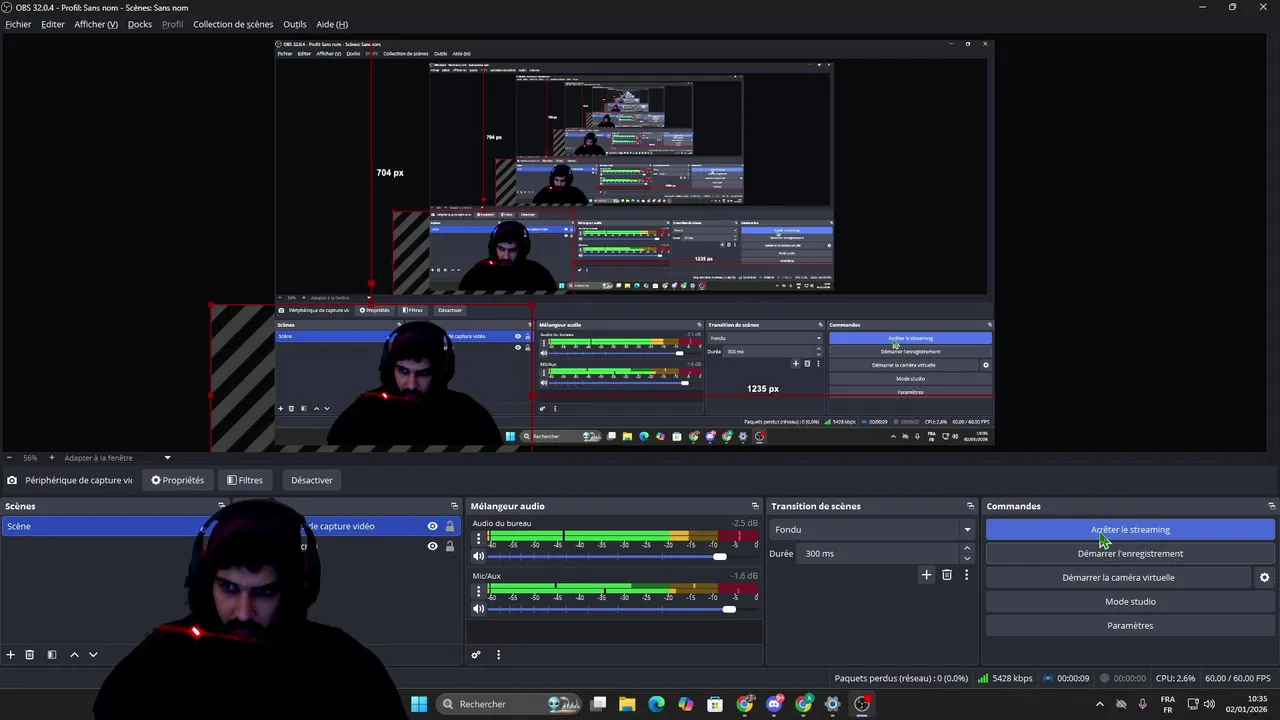The height and width of the screenshot is (720, 1280).
Task: Open Mic/Aux options dots
Action: (478, 591)
